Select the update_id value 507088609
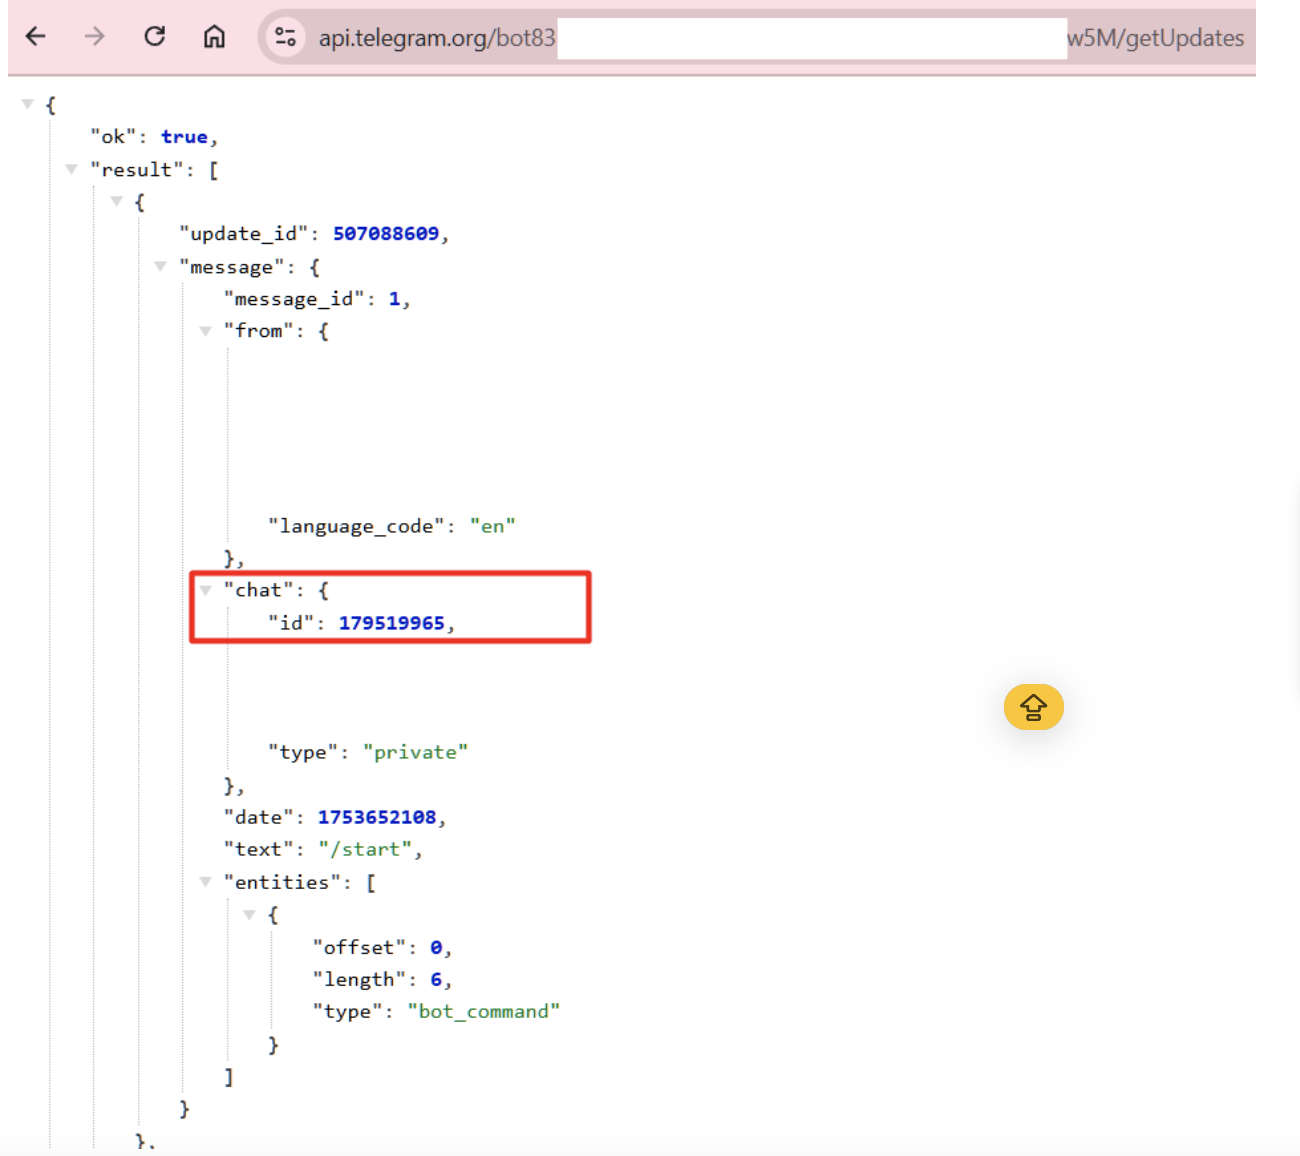Image resolution: width=1300 pixels, height=1156 pixels. pyautogui.click(x=386, y=234)
